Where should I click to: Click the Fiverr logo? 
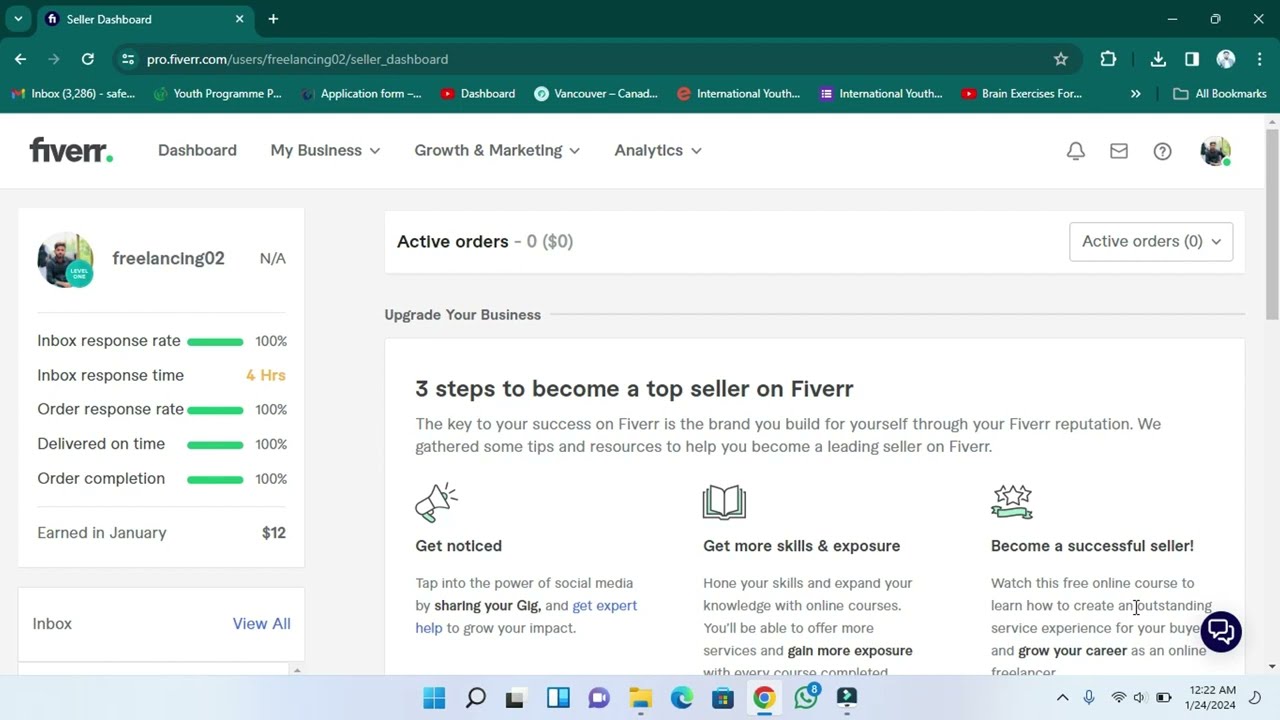point(71,150)
